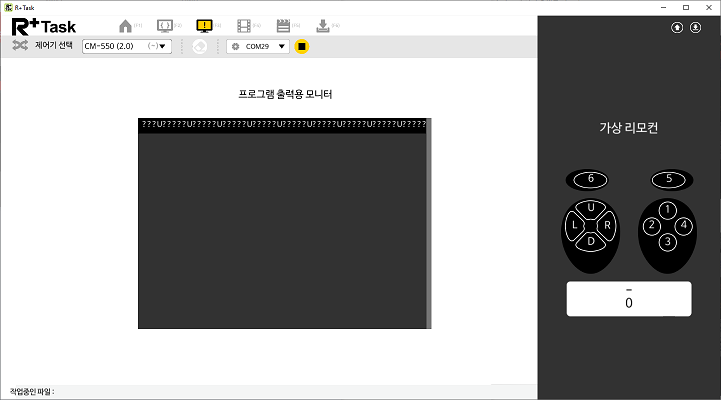Viewport: 721px width, 400px height.
Task: Open the COM29 port dropdown
Action: pyautogui.click(x=258, y=46)
